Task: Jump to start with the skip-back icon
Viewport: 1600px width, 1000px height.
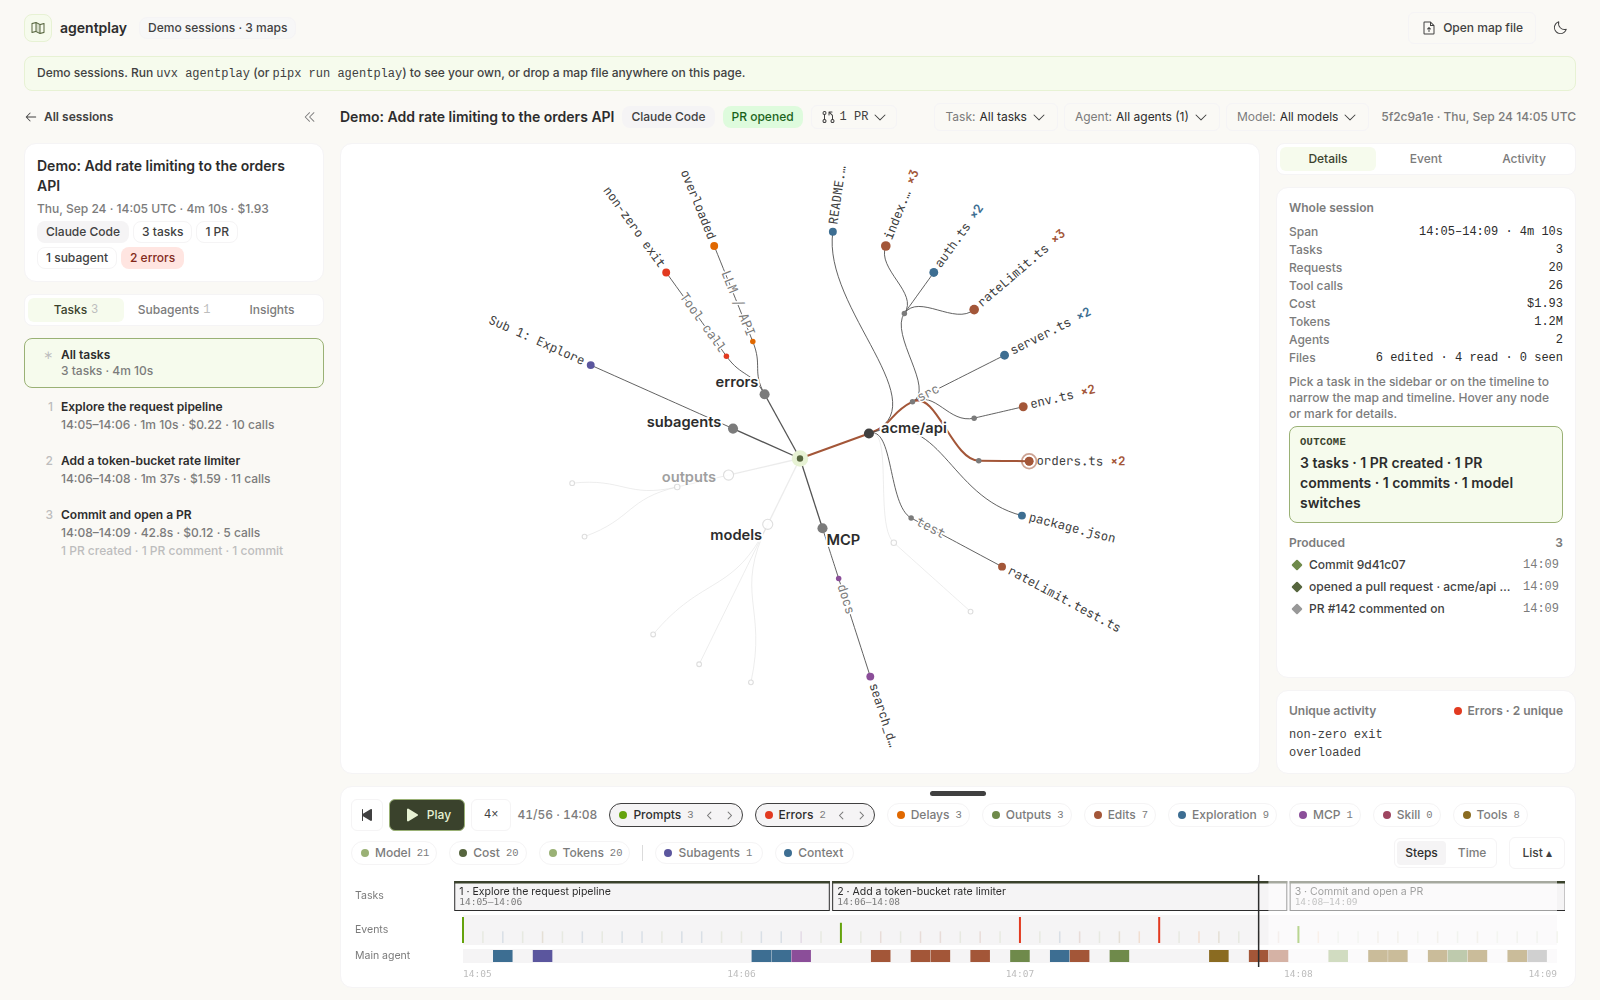Action: point(367,815)
